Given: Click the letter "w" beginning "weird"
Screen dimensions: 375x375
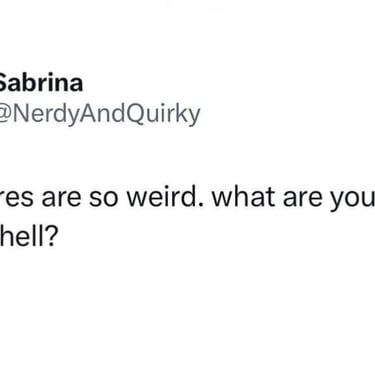Looking at the screenshot, I should (x=137, y=199).
